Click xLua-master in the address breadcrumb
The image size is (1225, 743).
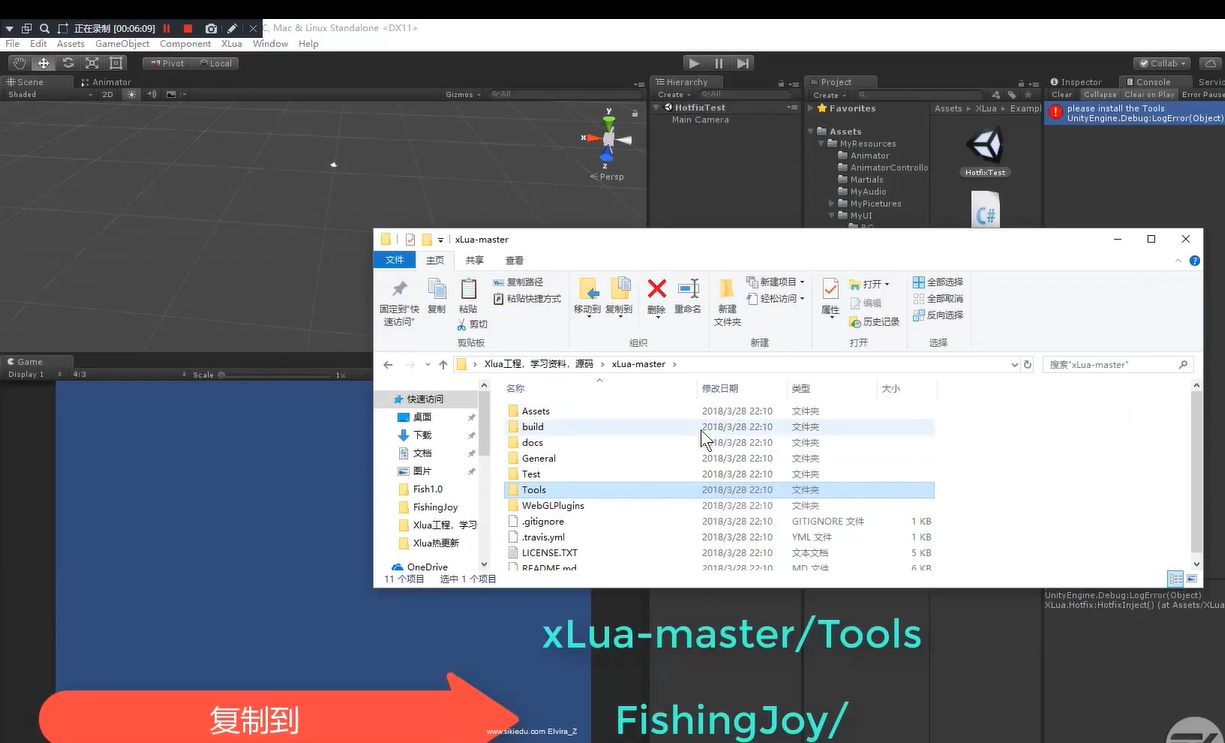(638, 365)
